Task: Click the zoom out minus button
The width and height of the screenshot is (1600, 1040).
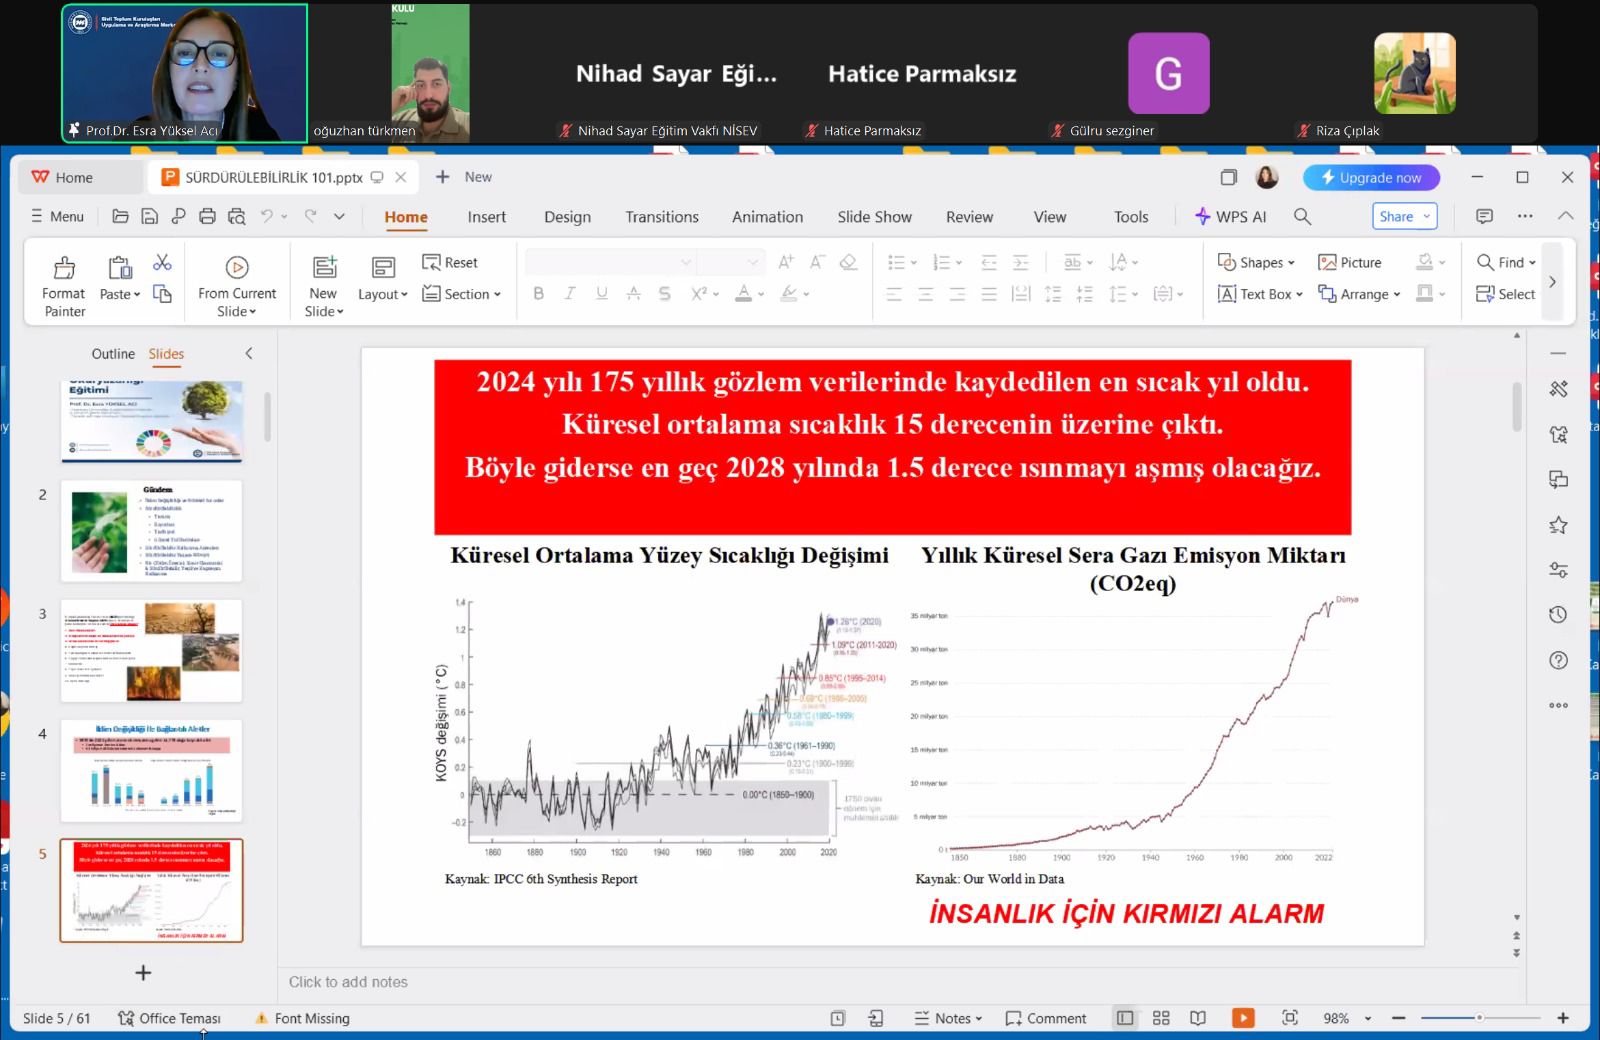Action: pyautogui.click(x=1399, y=1018)
